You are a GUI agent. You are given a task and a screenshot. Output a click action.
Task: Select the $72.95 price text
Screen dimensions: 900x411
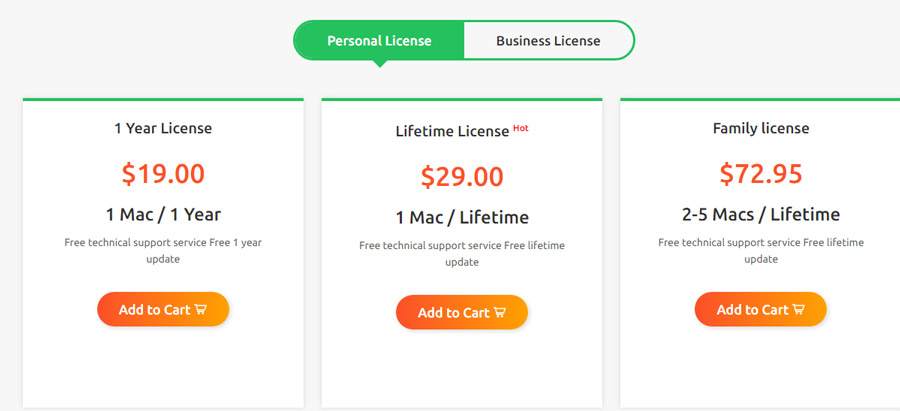point(761,174)
